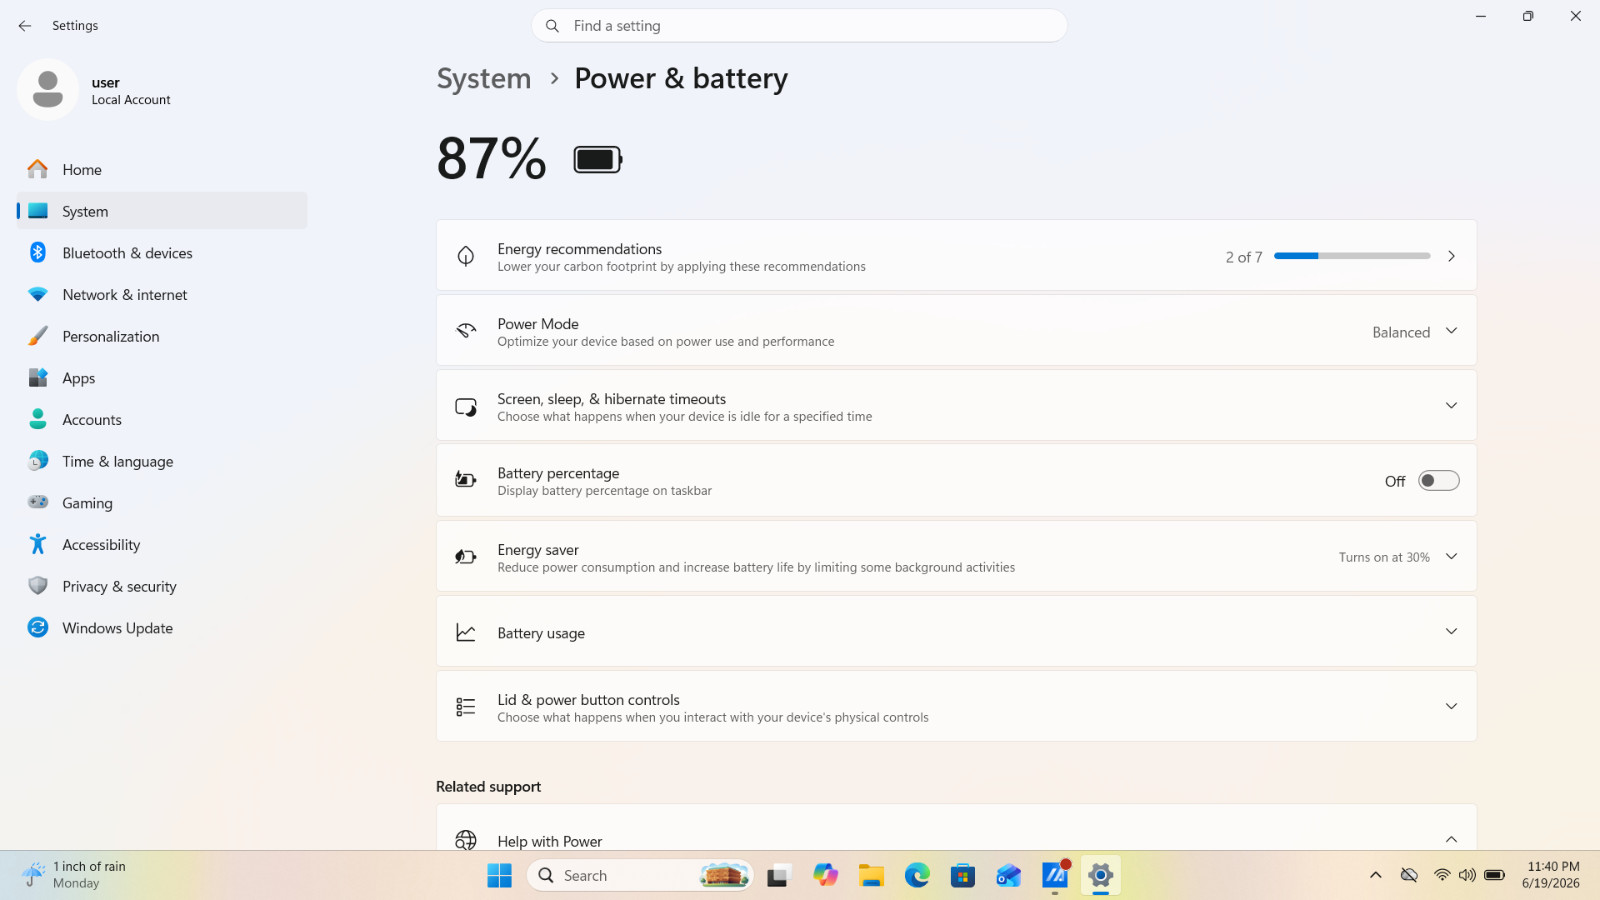Image resolution: width=1600 pixels, height=900 pixels.
Task: Click the Battery percentage row icon
Action: click(466, 480)
